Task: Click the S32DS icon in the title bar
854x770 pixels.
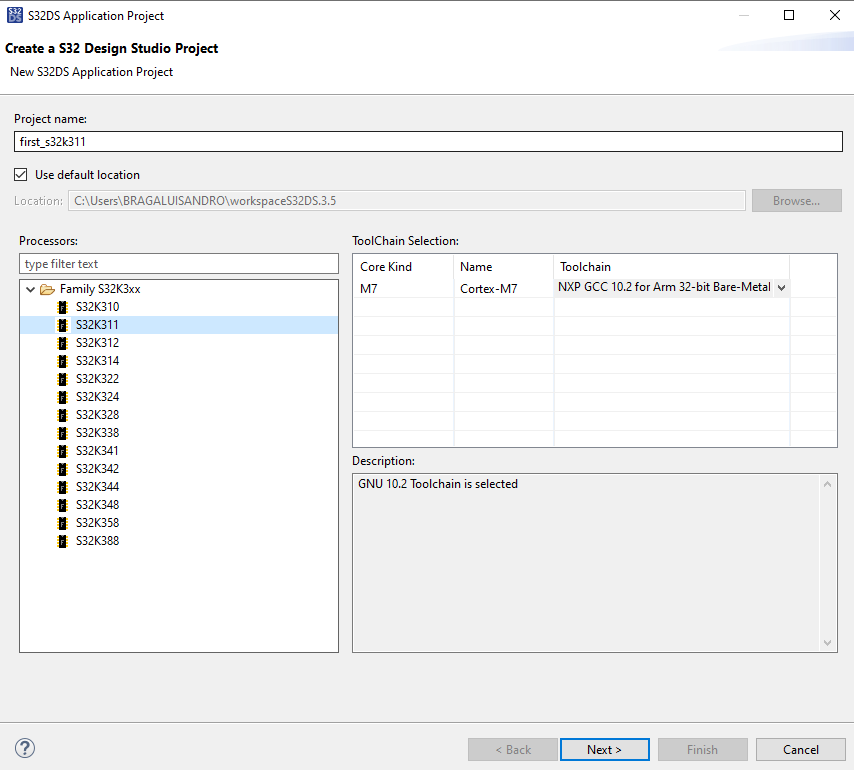Action: click(x=14, y=15)
